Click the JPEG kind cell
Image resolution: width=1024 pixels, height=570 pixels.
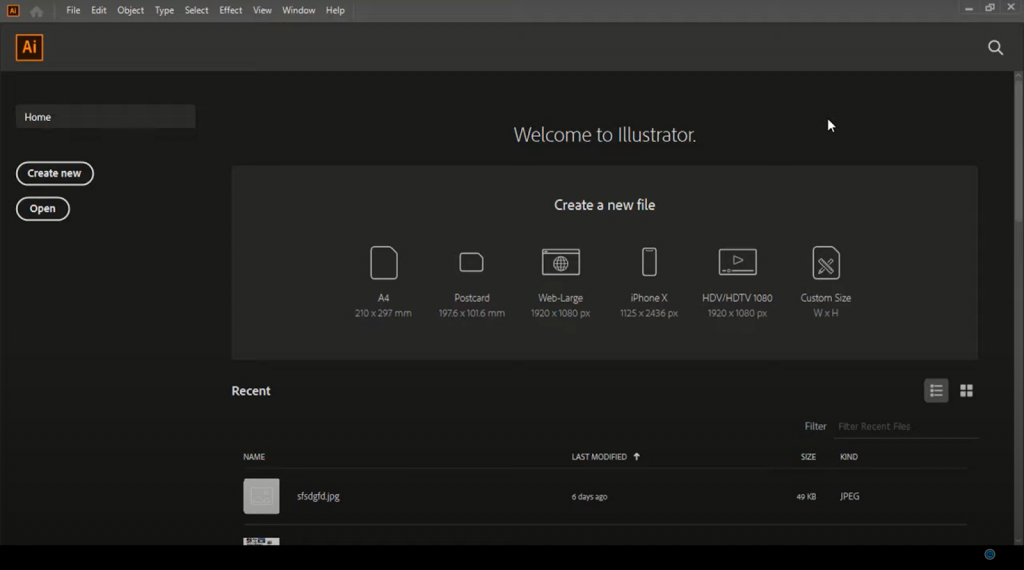850,496
